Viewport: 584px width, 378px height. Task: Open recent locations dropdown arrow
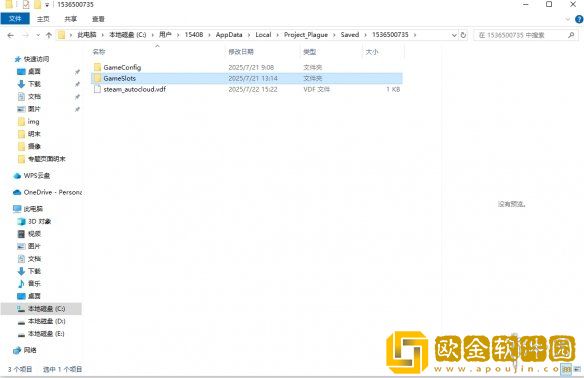pyautogui.click(x=38, y=35)
